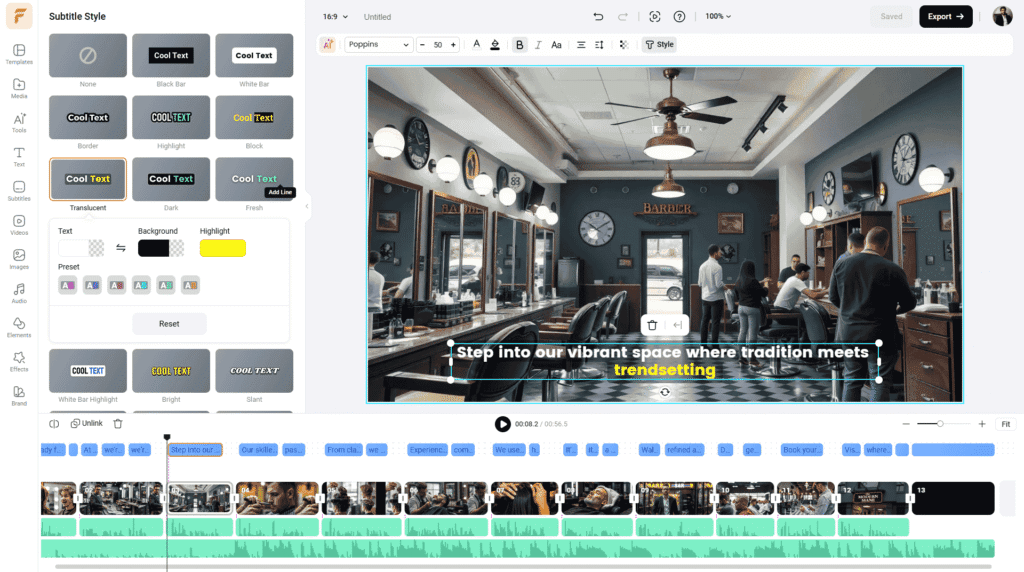Apply the first color preset
This screenshot has width=1024, height=572.
coord(67,285)
